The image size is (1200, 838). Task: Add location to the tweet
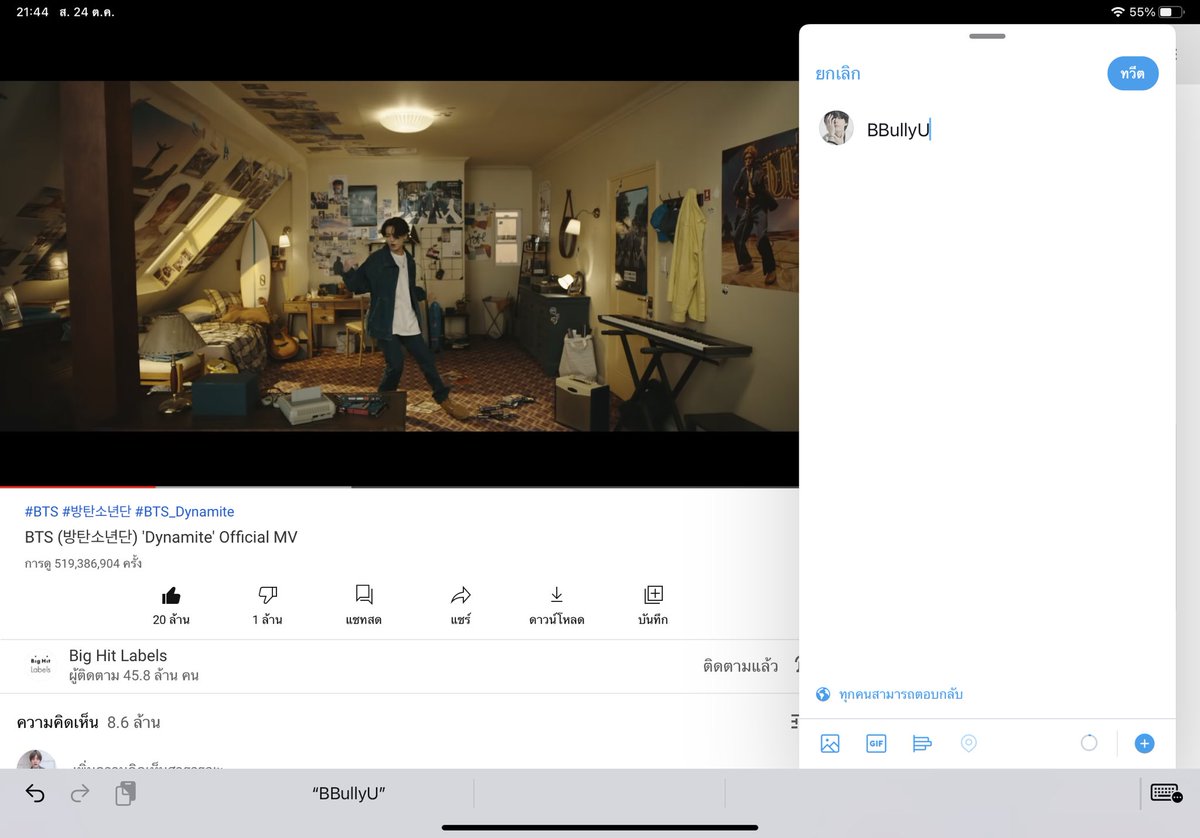(x=968, y=743)
